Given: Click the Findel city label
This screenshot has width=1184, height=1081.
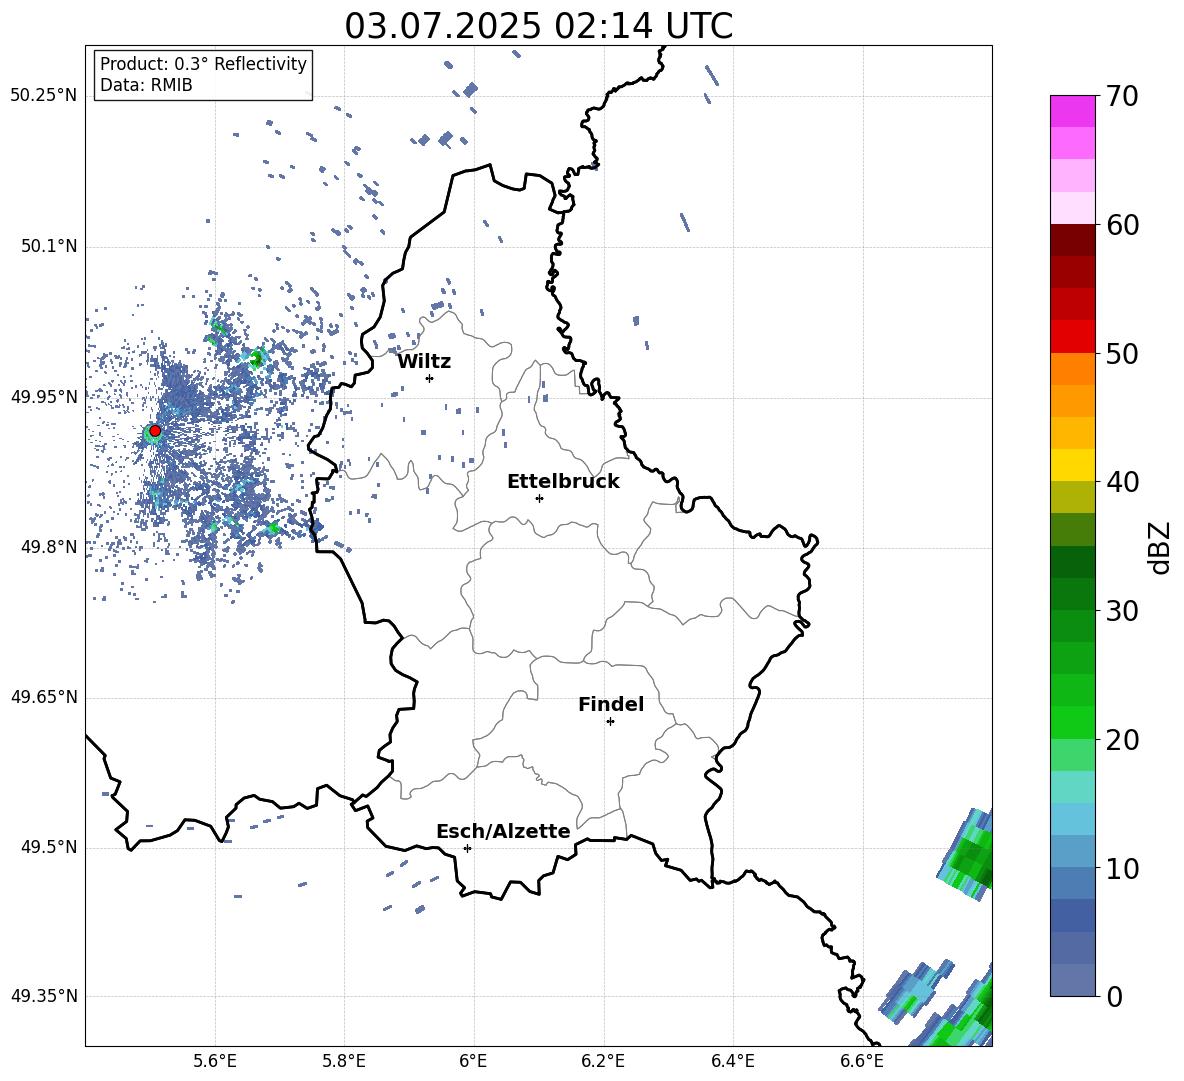Looking at the screenshot, I should point(611,704).
